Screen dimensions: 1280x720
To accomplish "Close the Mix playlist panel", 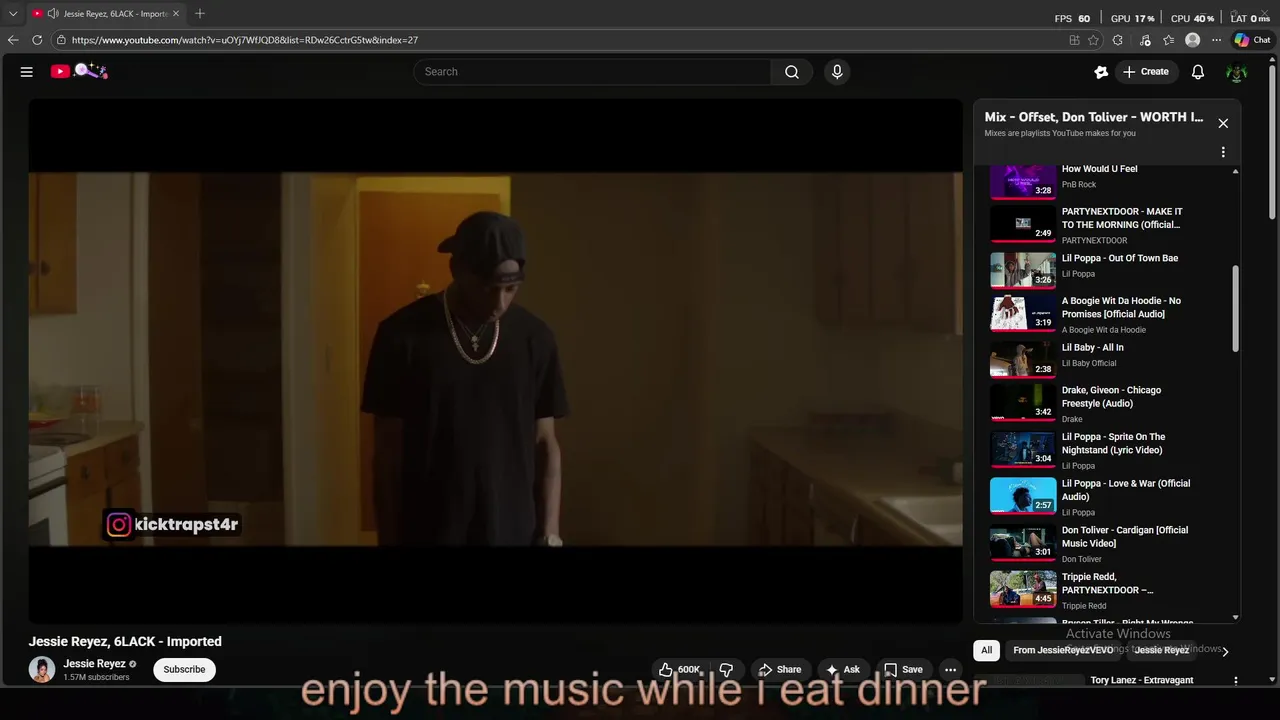I will [1223, 123].
